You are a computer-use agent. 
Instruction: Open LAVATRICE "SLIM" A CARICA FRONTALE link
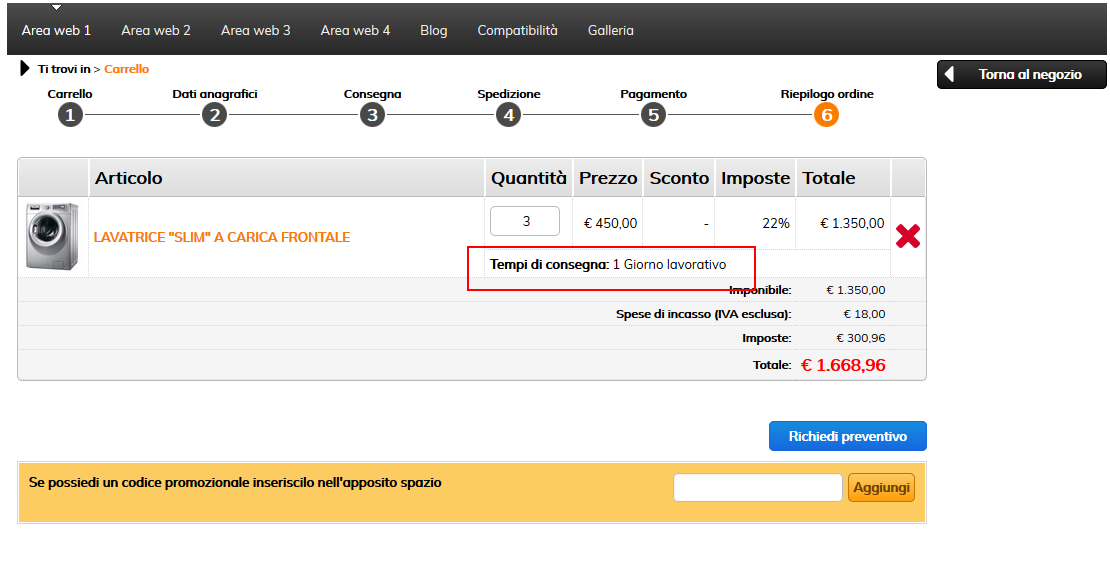pyautogui.click(x=222, y=237)
